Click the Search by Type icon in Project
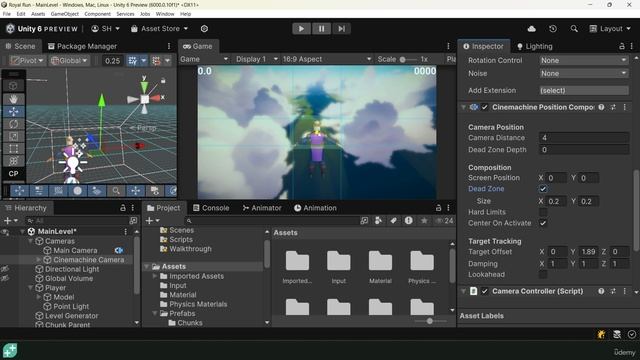This screenshot has width=640, height=360. [x=378, y=220]
